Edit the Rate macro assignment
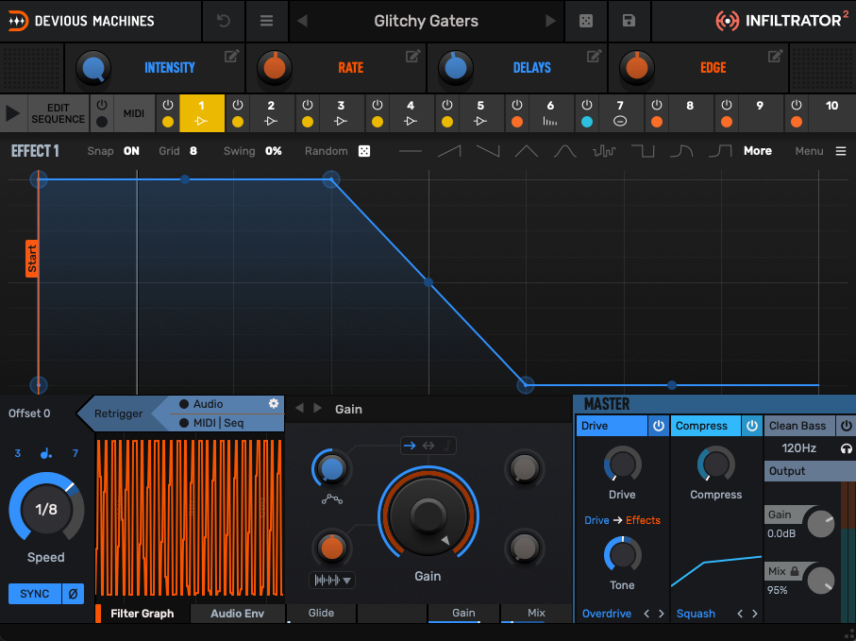856x641 pixels. [x=413, y=56]
